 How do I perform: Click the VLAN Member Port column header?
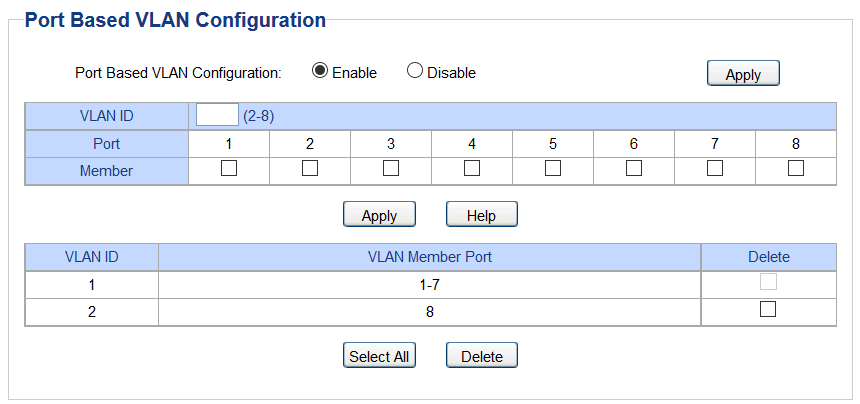(429, 257)
